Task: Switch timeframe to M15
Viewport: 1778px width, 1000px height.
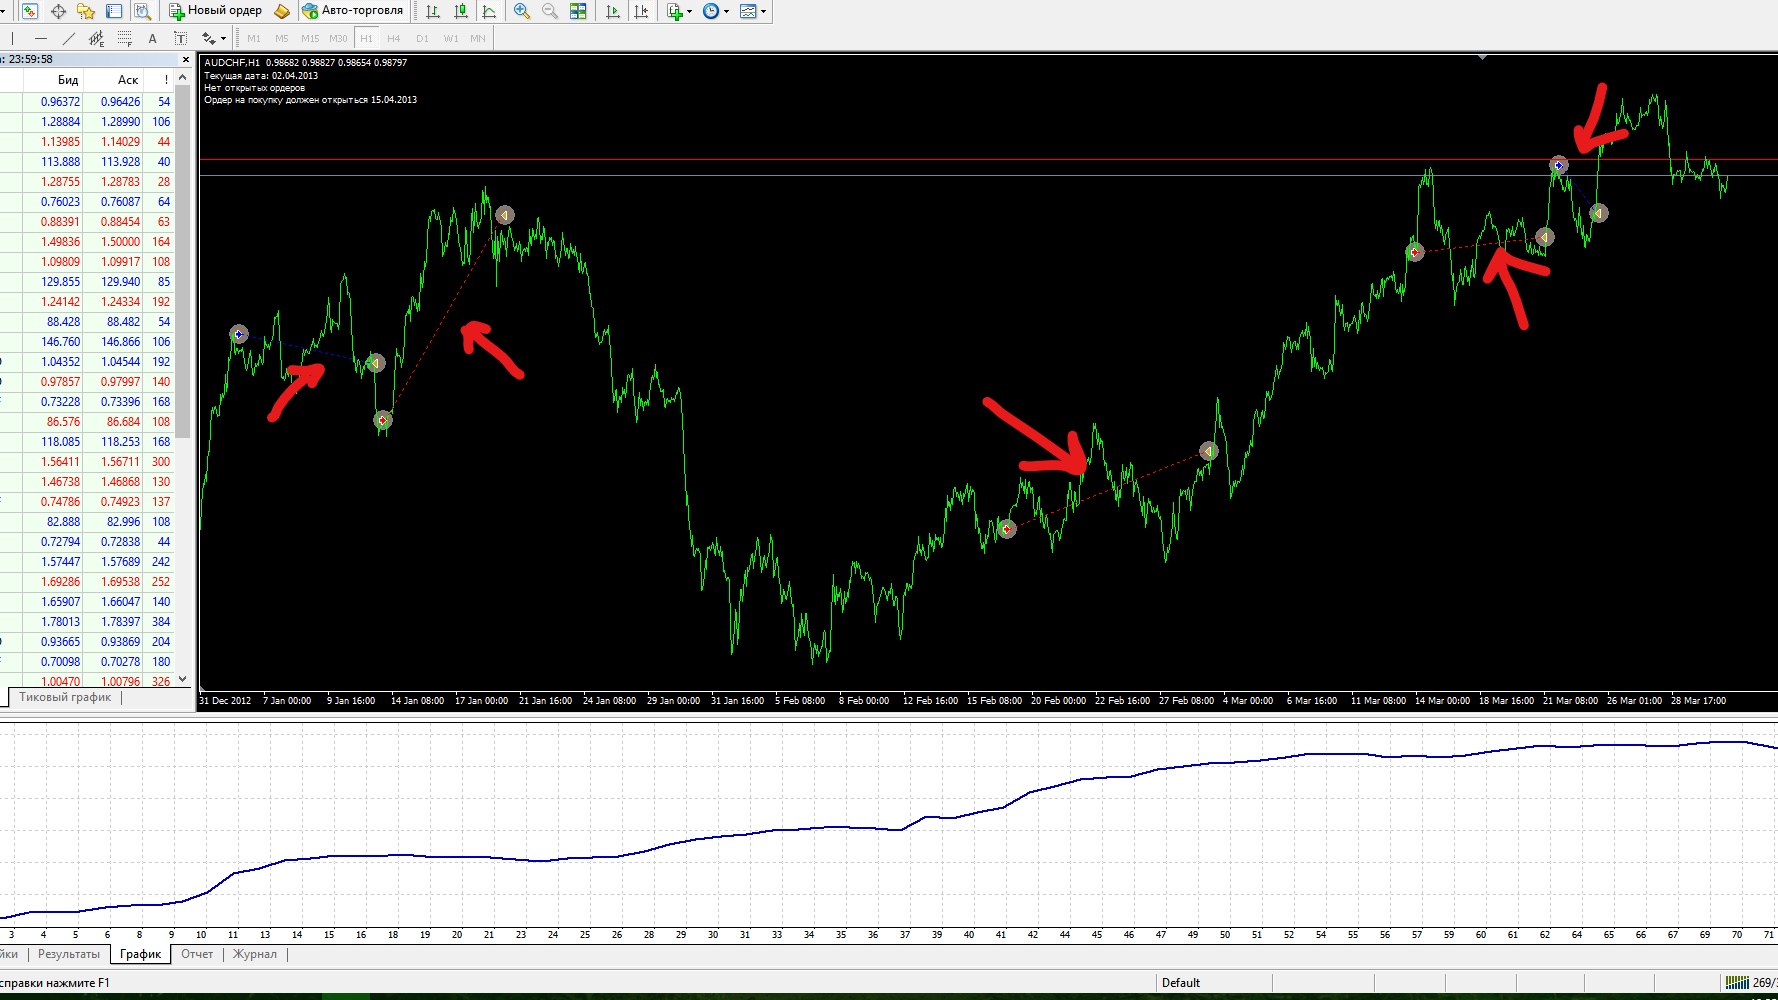Action: tap(310, 39)
